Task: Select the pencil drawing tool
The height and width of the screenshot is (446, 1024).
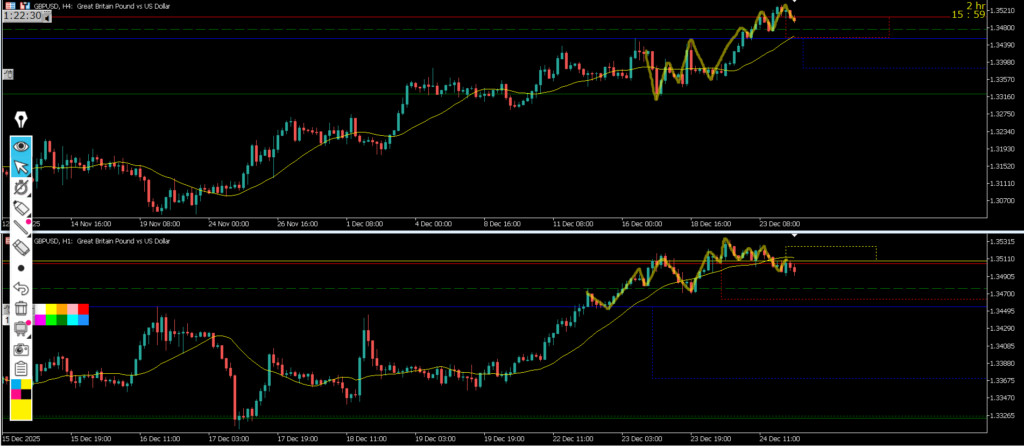Action: (21, 206)
